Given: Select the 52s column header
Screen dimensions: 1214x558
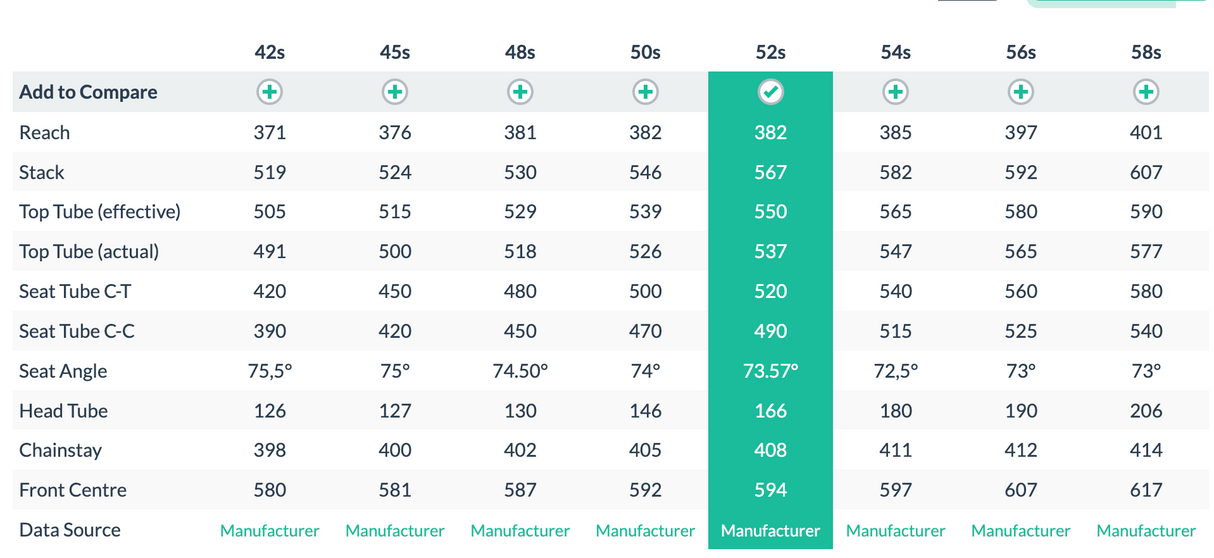Looking at the screenshot, I should [770, 52].
